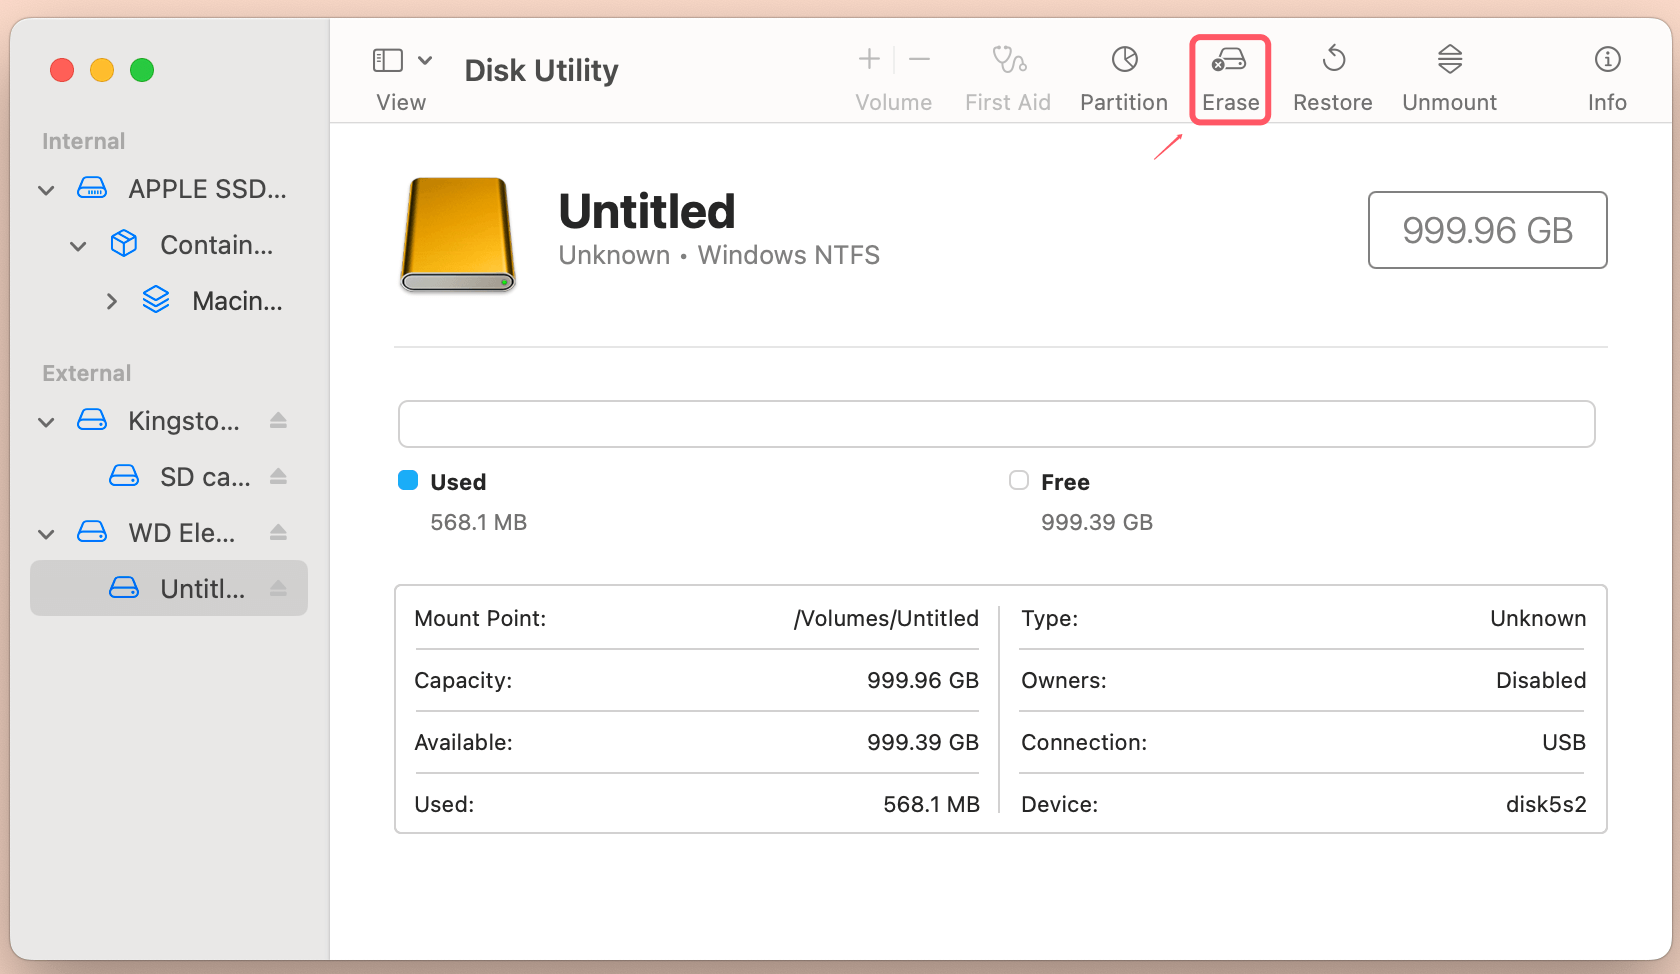Toggle the sidebar view icon
This screenshot has width=1680, height=974.
(x=388, y=59)
